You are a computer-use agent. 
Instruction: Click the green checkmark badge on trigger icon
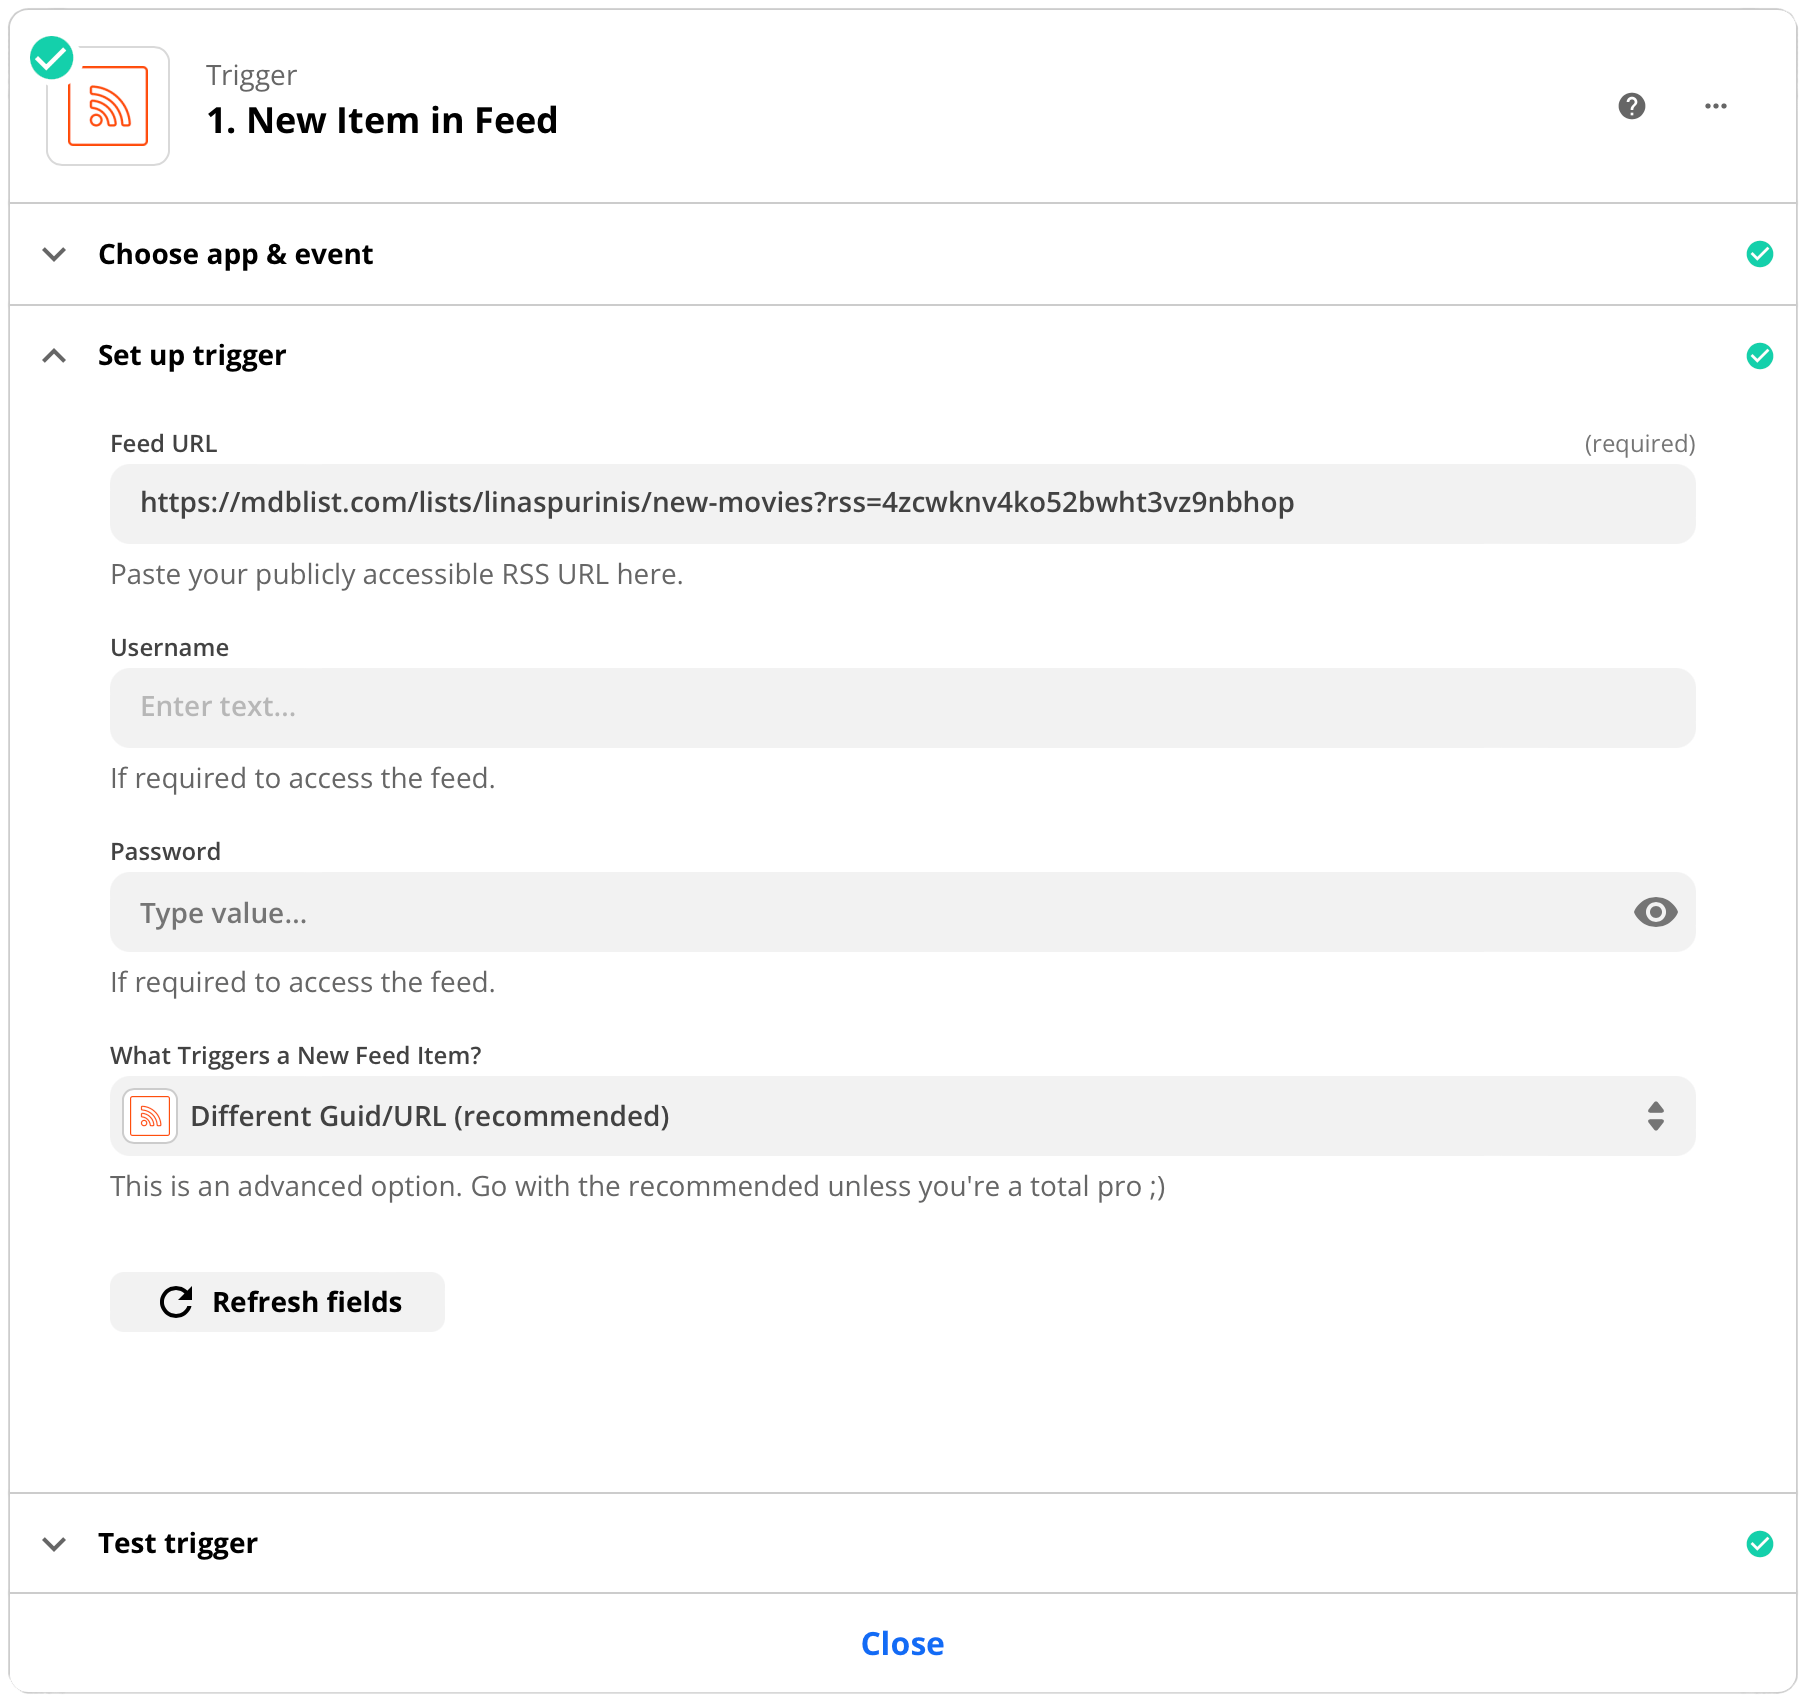(x=51, y=58)
